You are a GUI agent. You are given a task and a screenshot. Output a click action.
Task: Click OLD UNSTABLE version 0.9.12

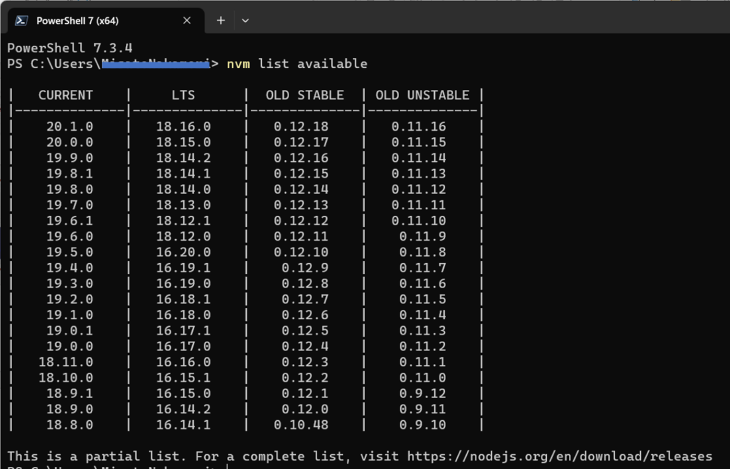(x=423, y=394)
